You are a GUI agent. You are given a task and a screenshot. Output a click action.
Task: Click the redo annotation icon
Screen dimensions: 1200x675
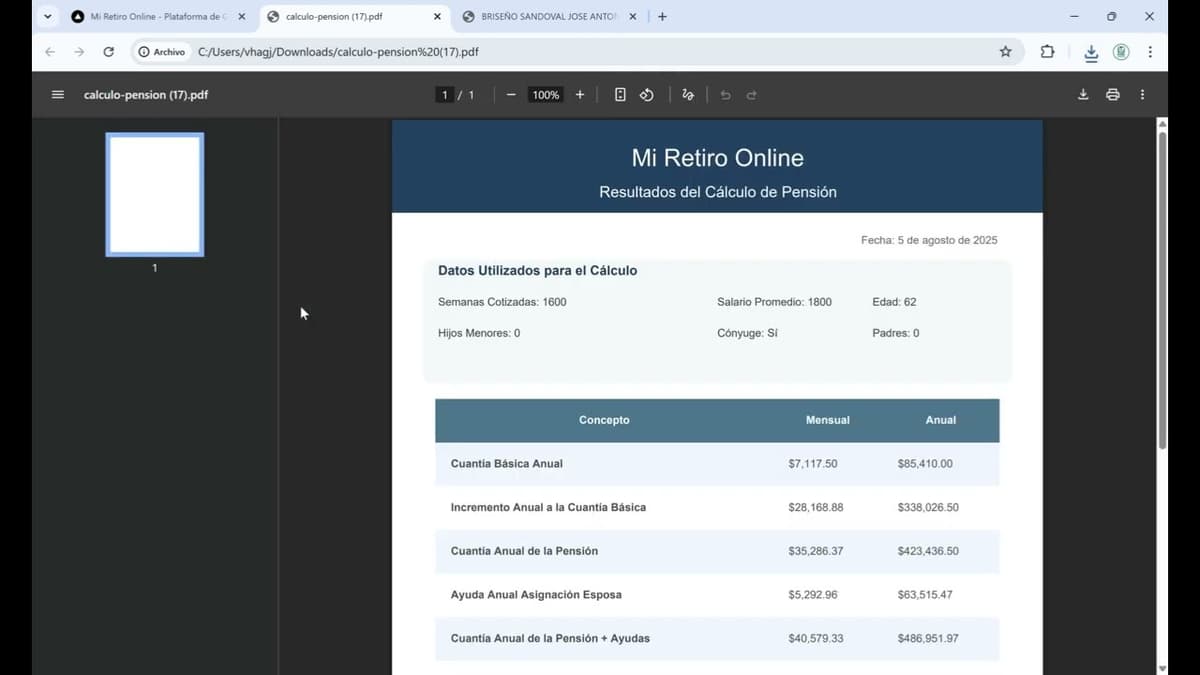click(x=753, y=94)
